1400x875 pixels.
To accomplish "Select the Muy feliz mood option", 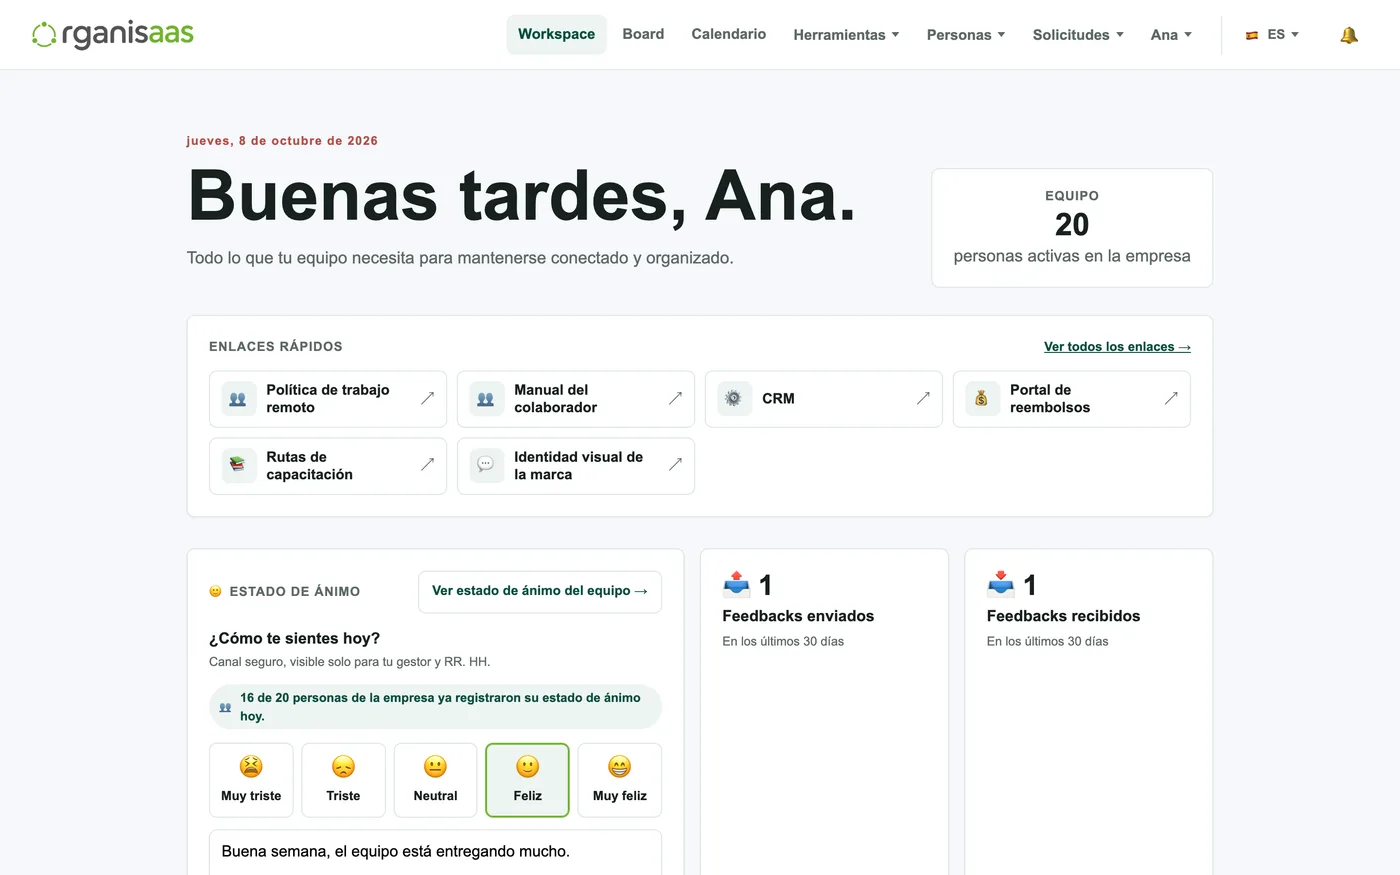I will click(620, 780).
